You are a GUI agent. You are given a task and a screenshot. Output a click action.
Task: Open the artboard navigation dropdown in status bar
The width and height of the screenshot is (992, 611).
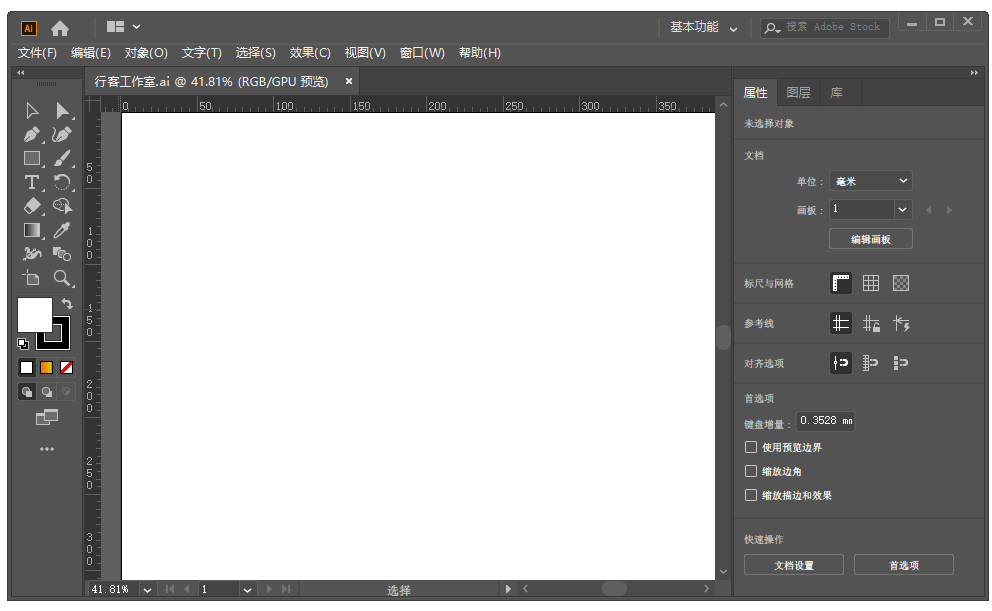pyautogui.click(x=247, y=589)
